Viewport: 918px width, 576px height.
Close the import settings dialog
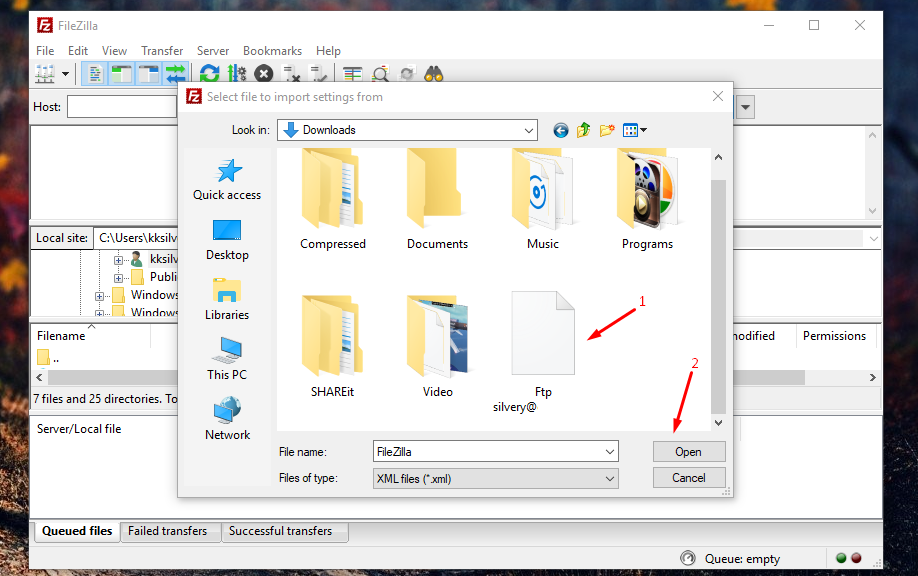coord(718,96)
